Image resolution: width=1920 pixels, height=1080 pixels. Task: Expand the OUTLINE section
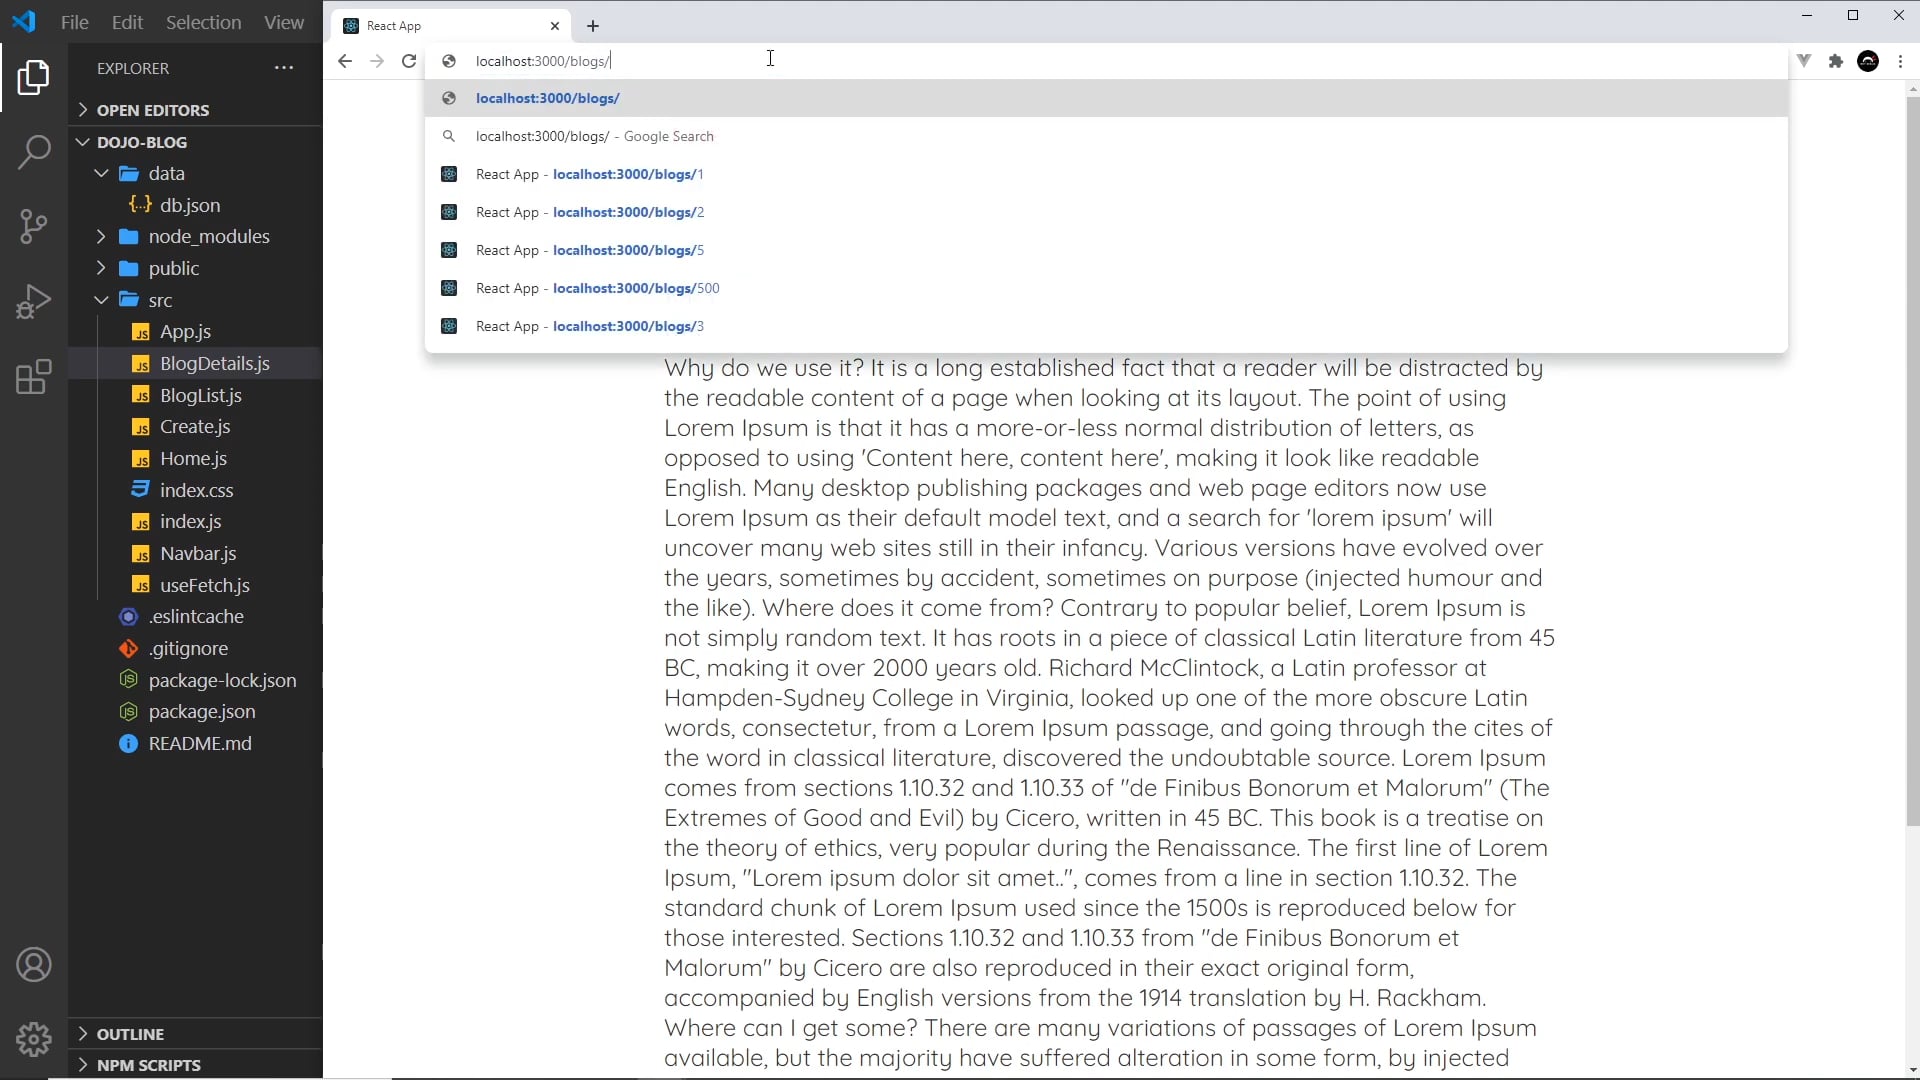pos(130,1034)
